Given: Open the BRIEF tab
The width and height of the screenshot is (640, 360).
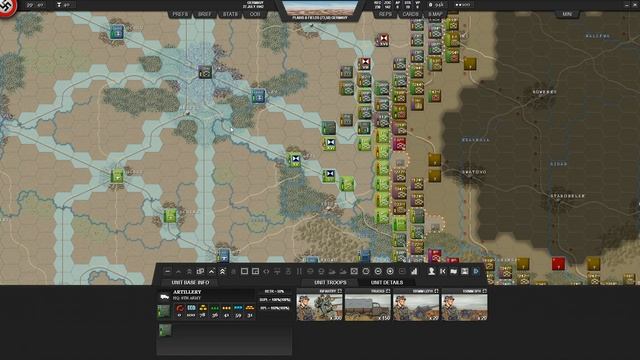Looking at the screenshot, I should pyautogui.click(x=204, y=14).
